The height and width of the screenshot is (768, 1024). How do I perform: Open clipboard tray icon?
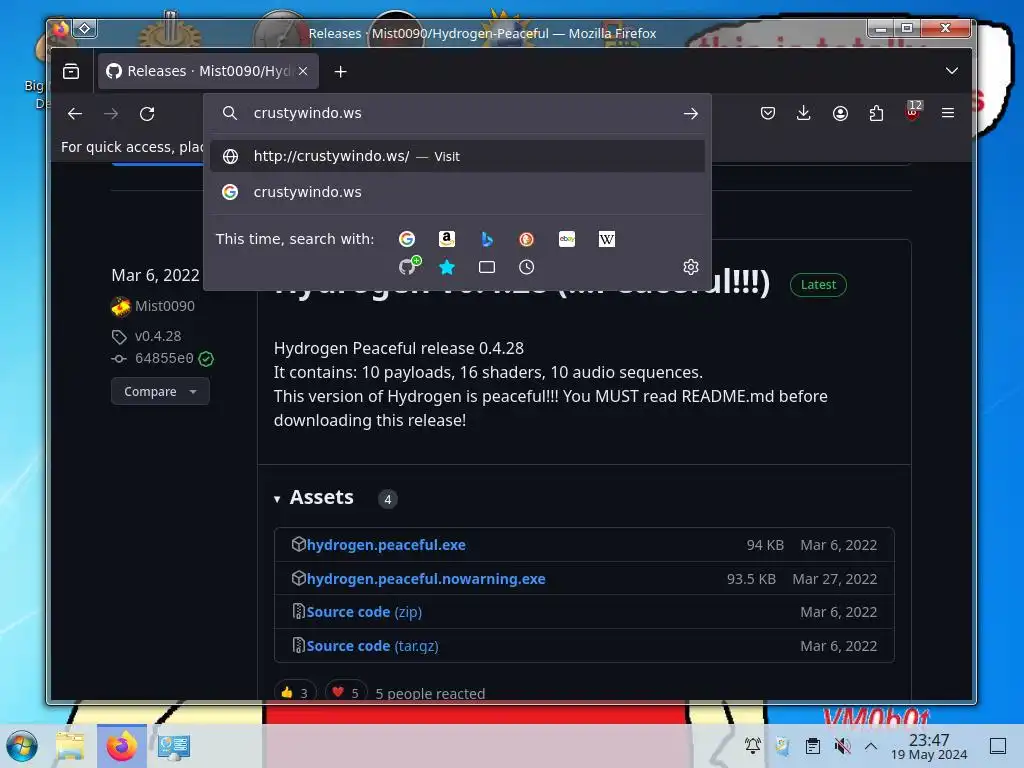click(812, 745)
